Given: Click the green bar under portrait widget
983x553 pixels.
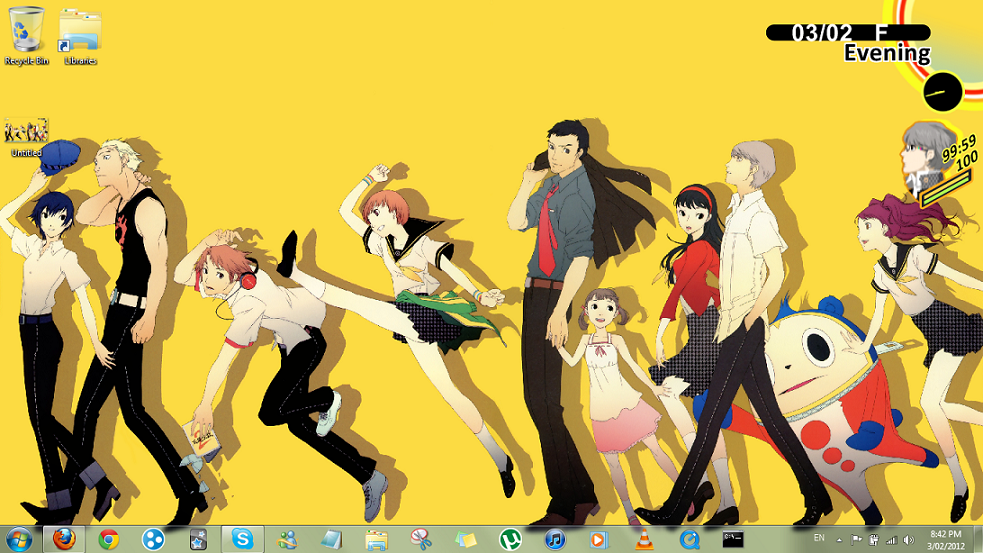Looking at the screenshot, I should pos(946,189).
